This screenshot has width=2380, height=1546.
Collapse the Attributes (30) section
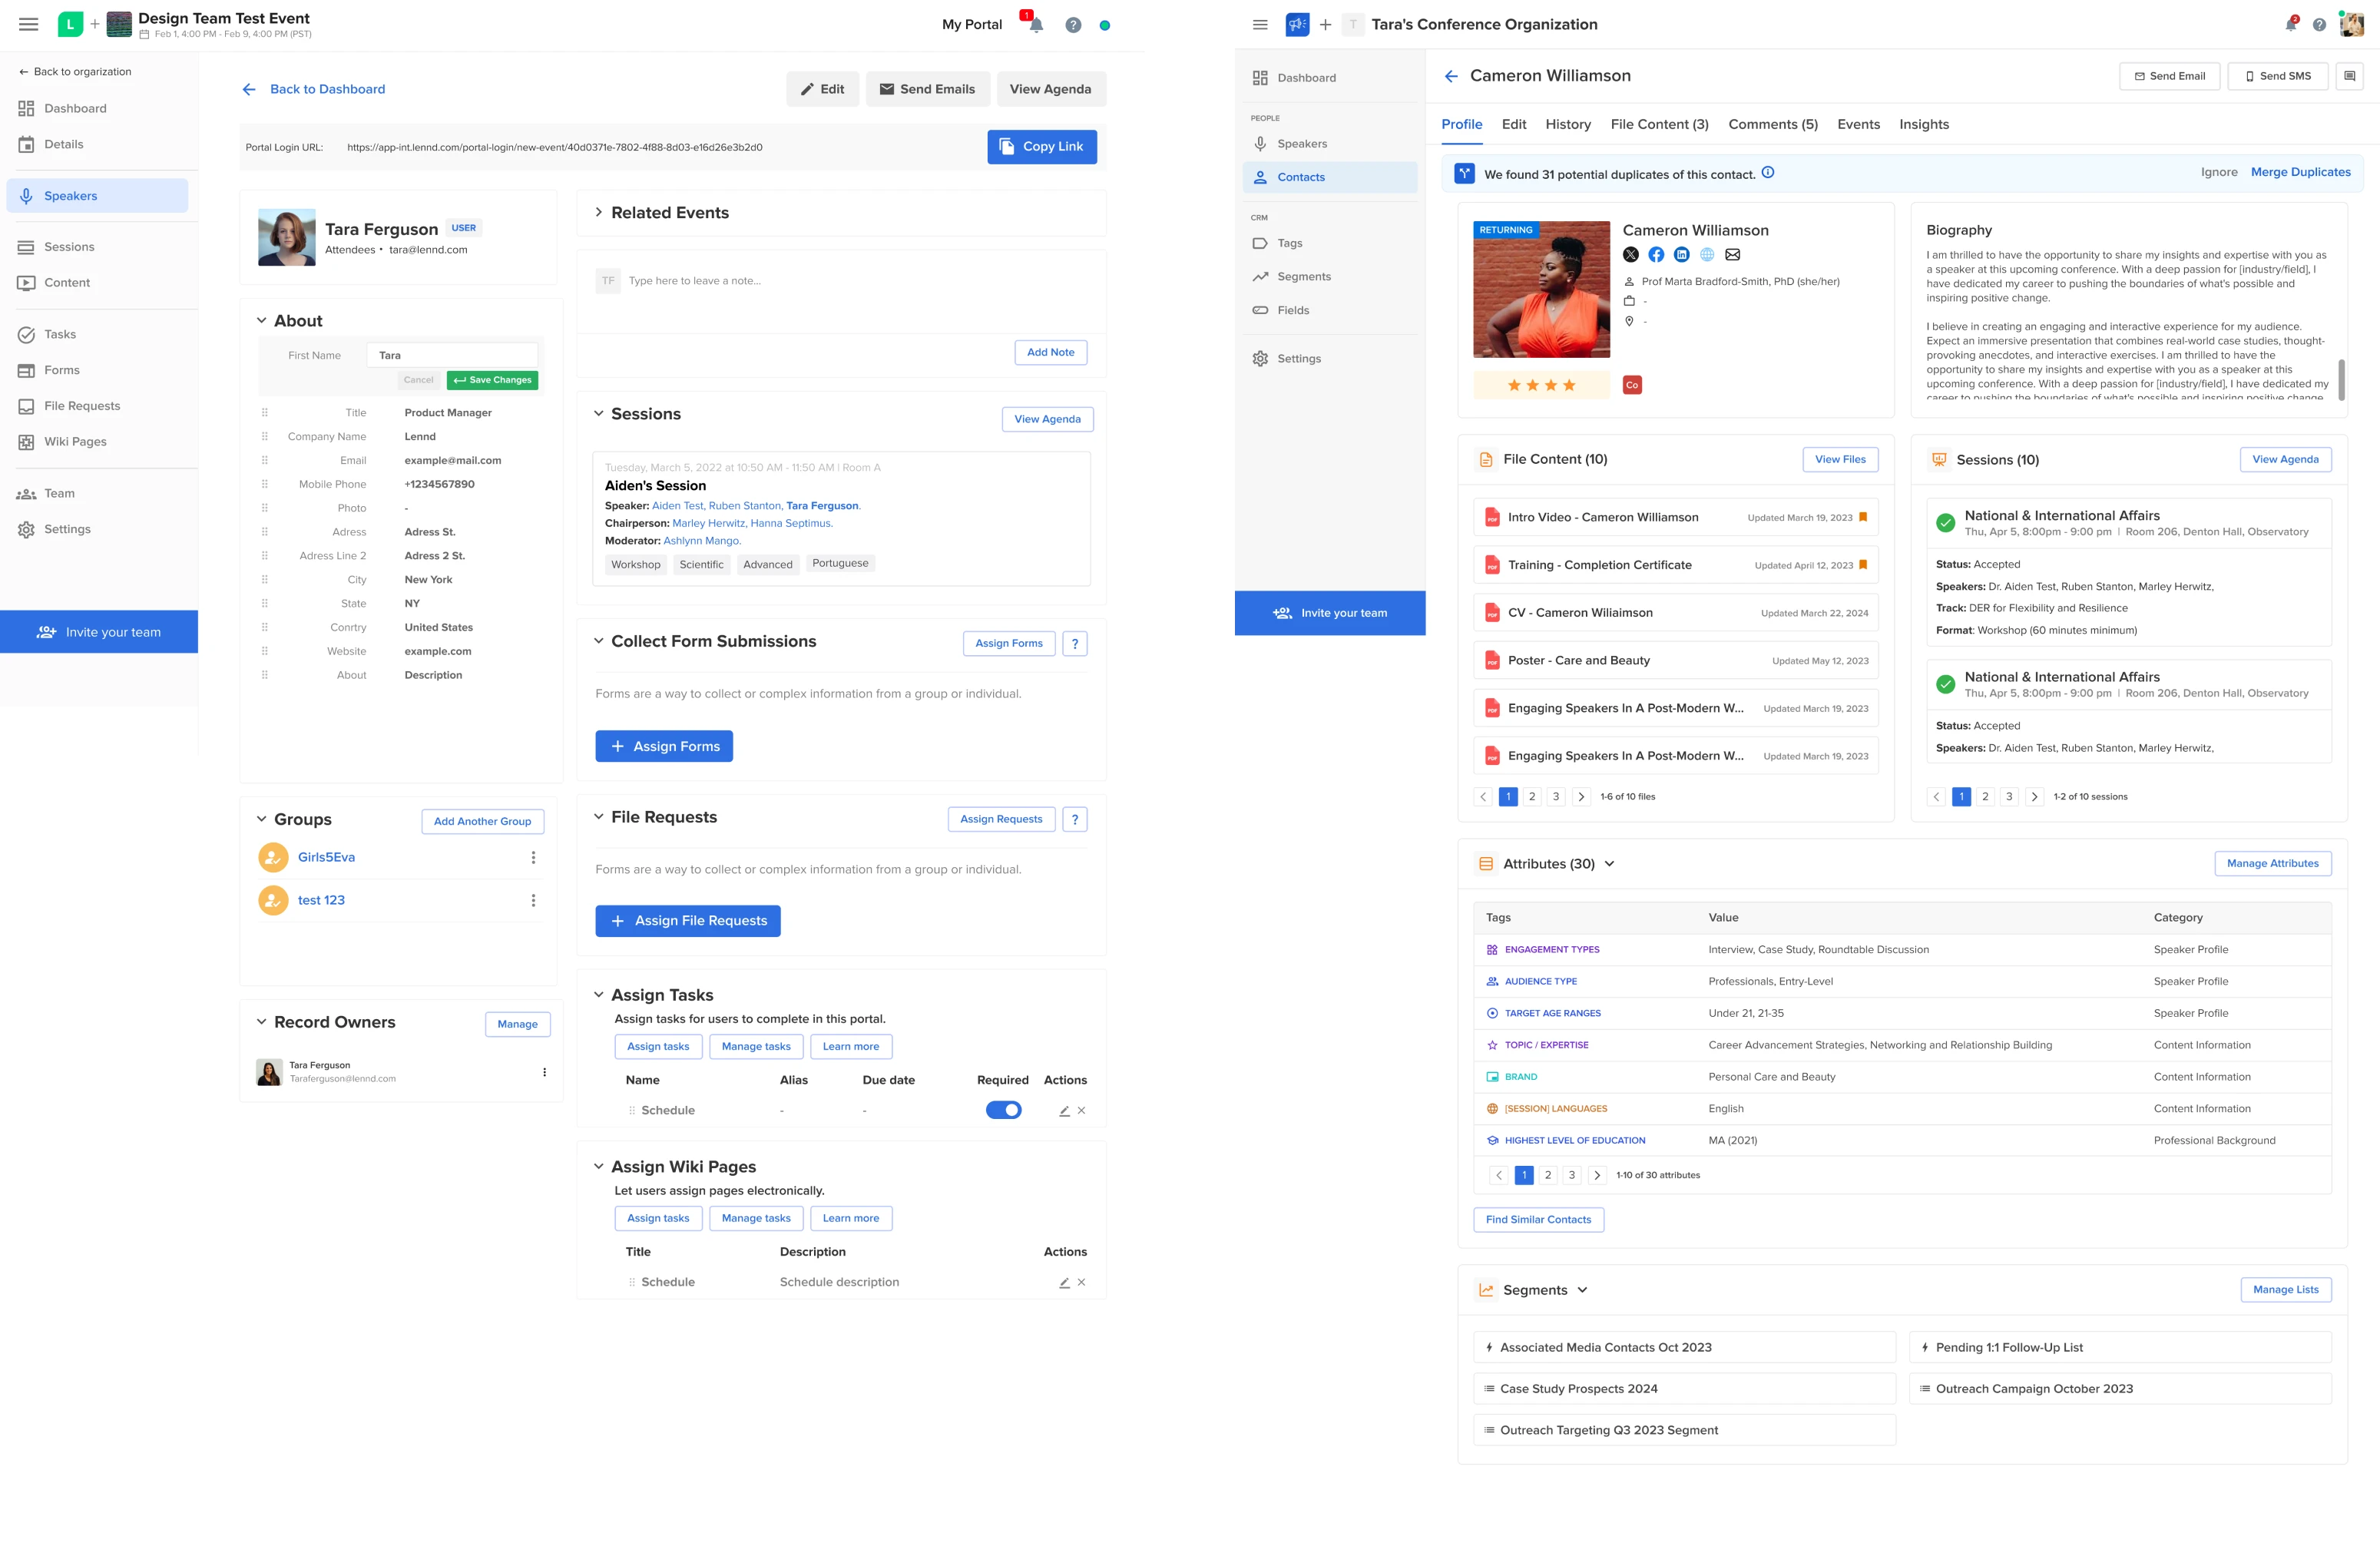coord(1611,863)
